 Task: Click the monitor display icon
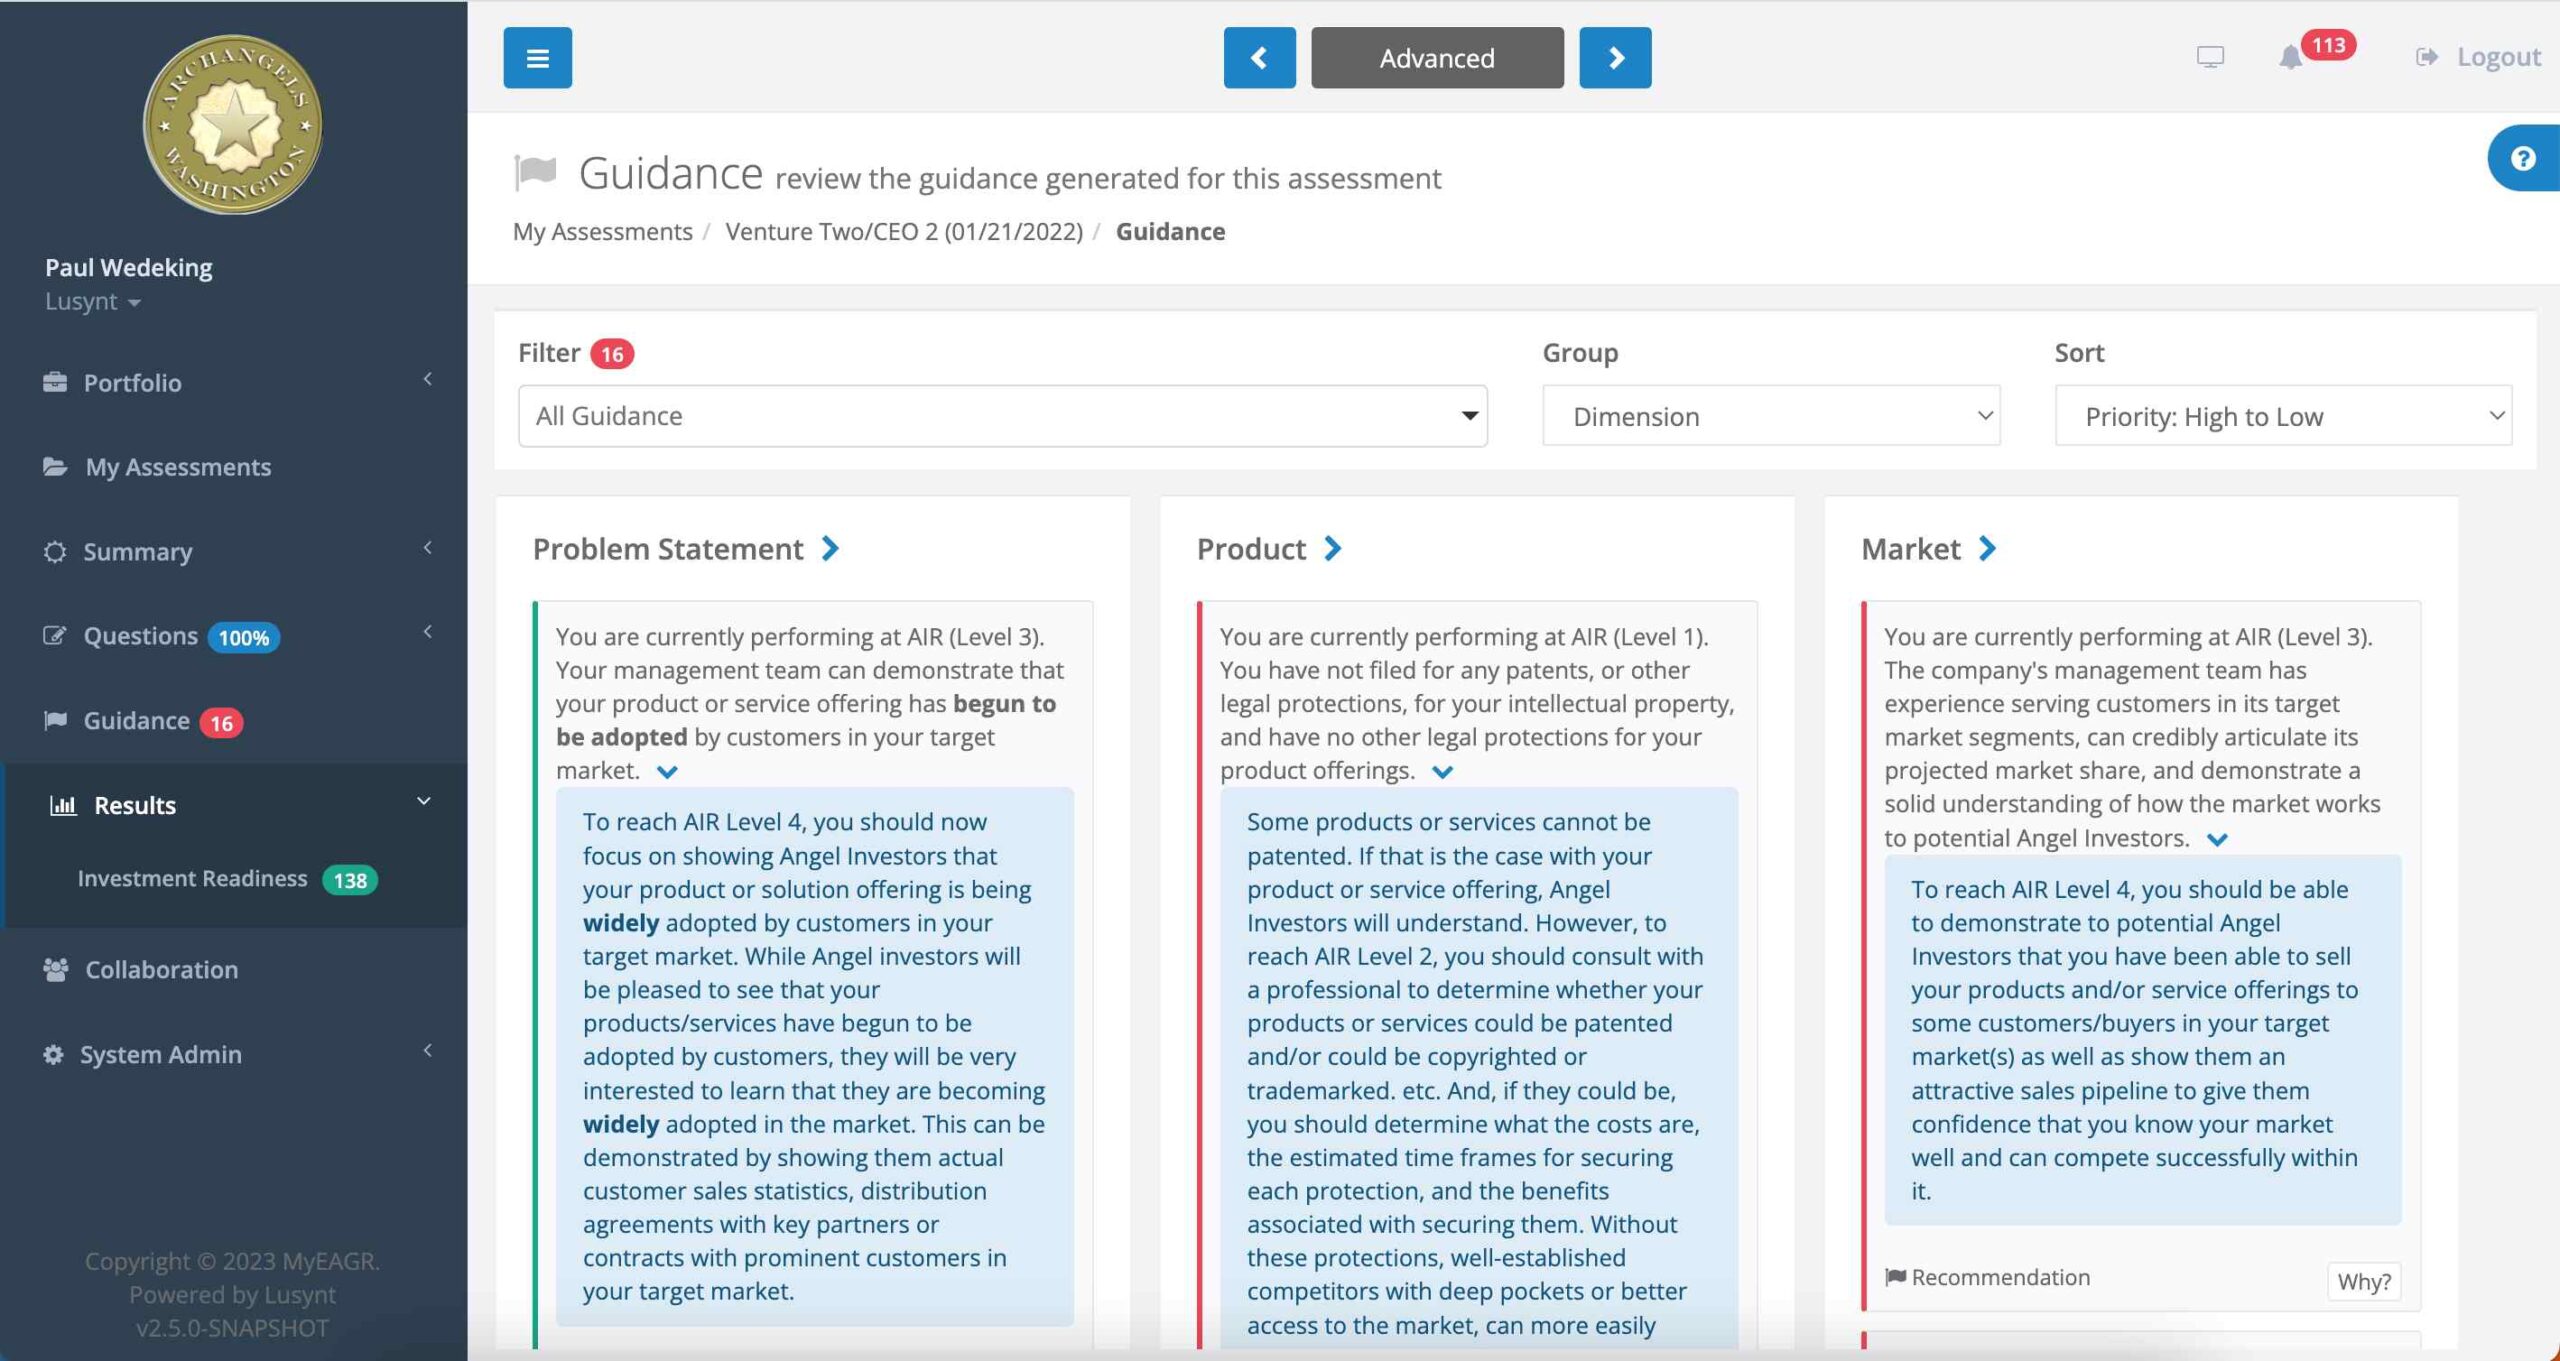tap(2210, 57)
